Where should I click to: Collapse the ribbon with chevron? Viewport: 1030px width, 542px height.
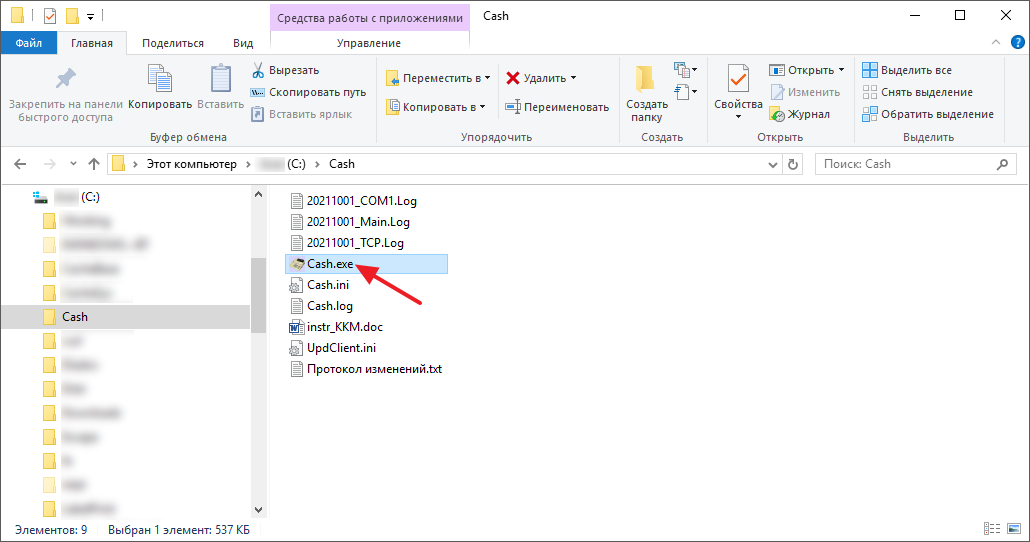pos(996,43)
